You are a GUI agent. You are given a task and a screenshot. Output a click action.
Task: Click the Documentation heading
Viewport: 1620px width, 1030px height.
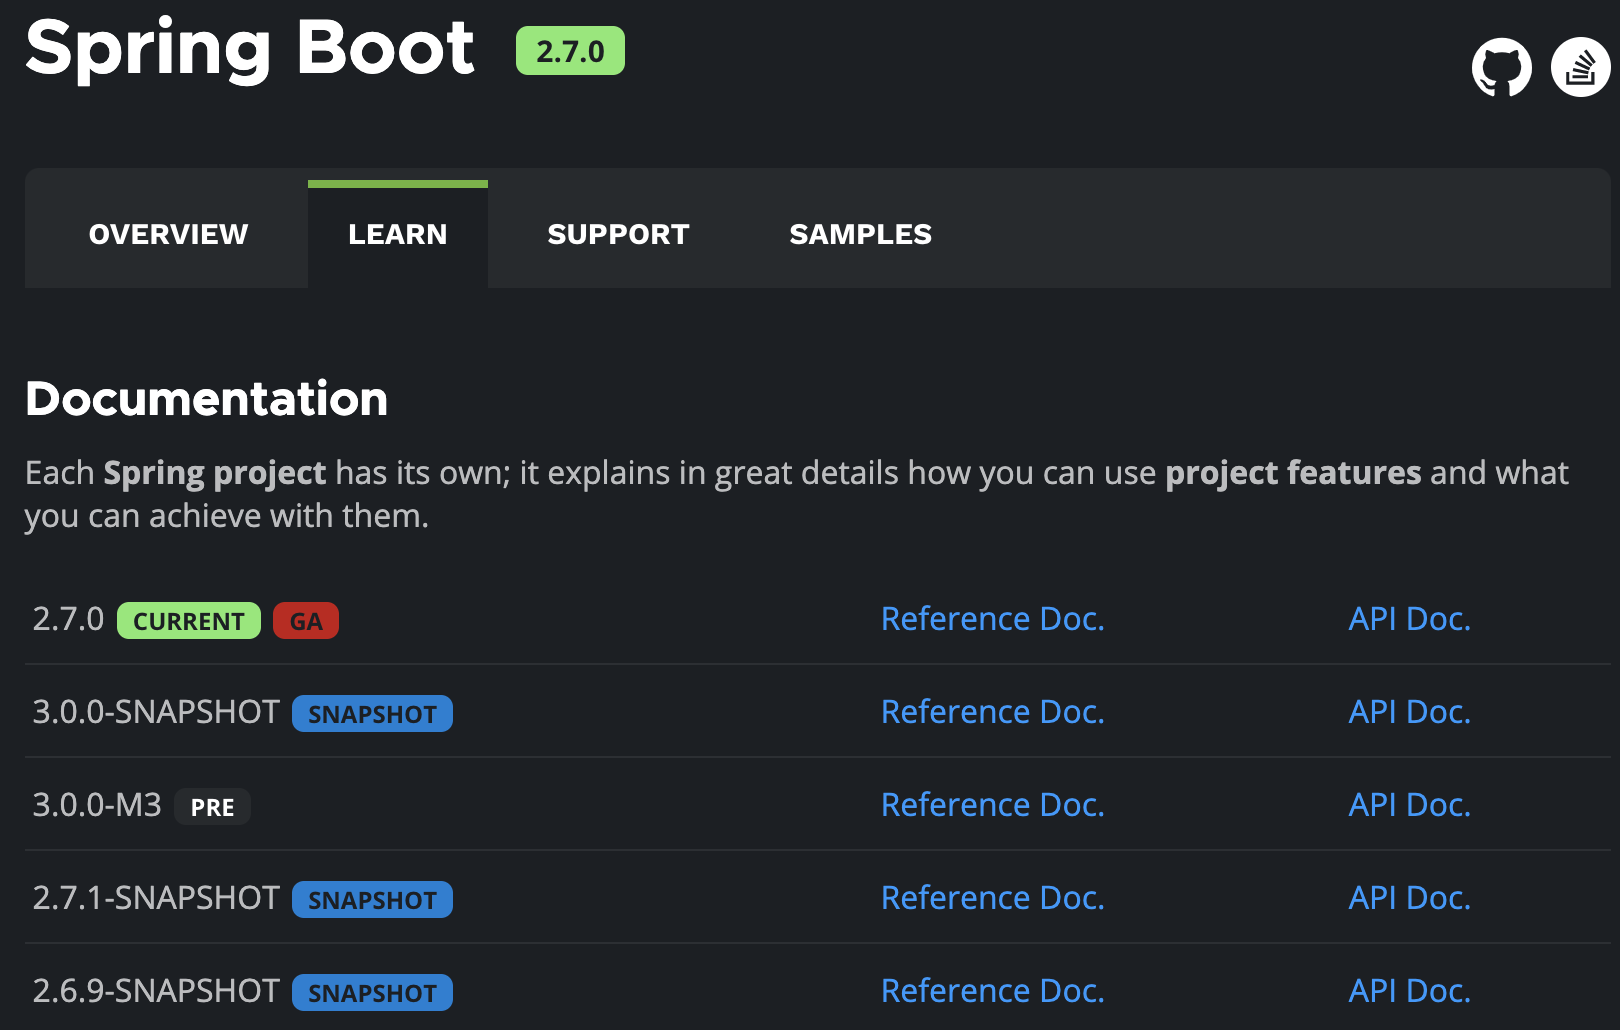coord(207,399)
